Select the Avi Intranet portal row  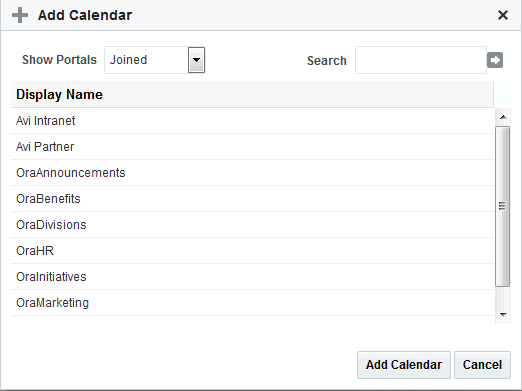(252, 121)
